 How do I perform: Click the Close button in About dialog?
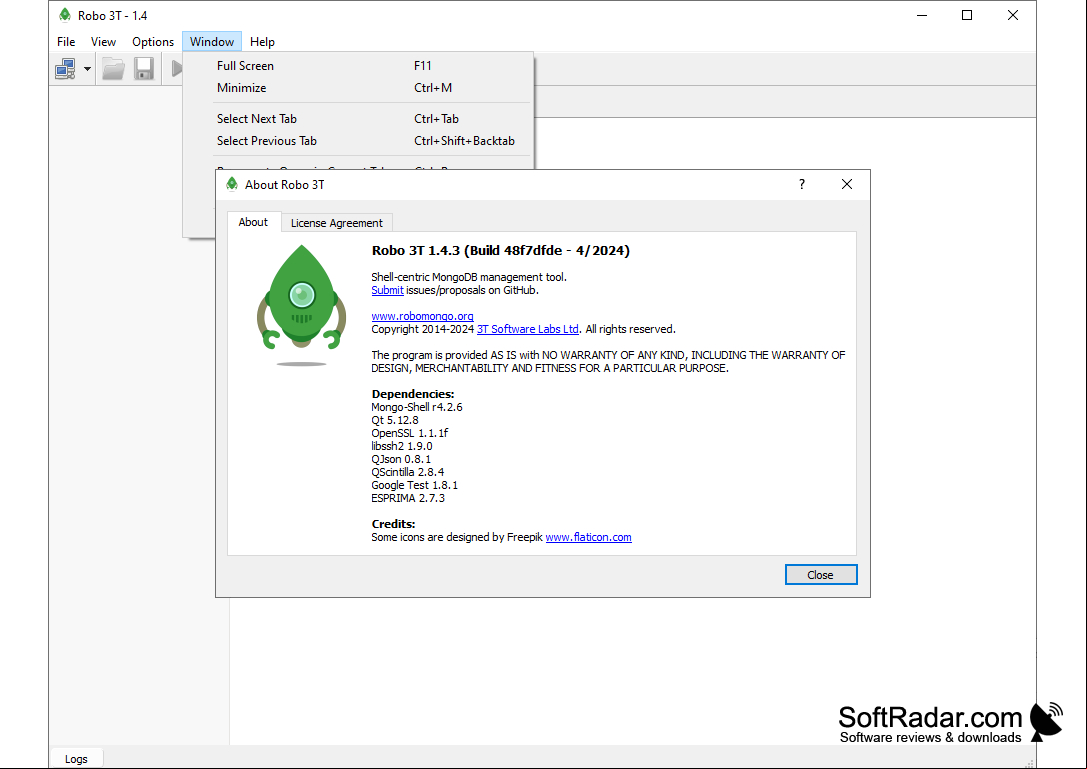click(821, 575)
